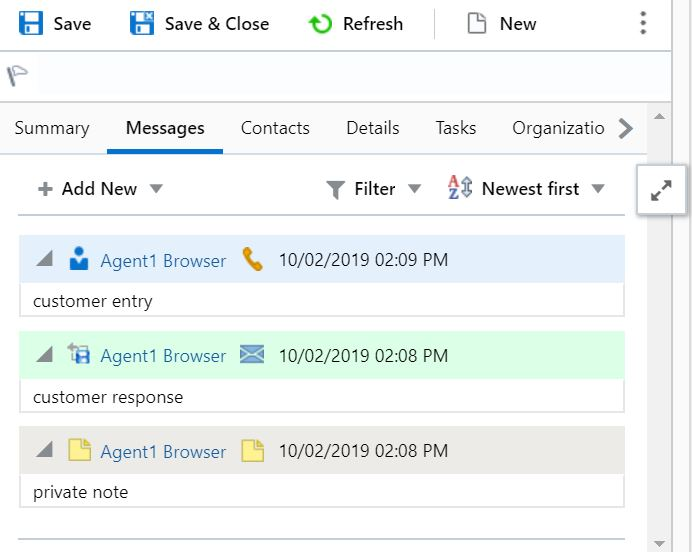Click the green Refresh icon
This screenshot has width=692, height=552.
pyautogui.click(x=320, y=23)
